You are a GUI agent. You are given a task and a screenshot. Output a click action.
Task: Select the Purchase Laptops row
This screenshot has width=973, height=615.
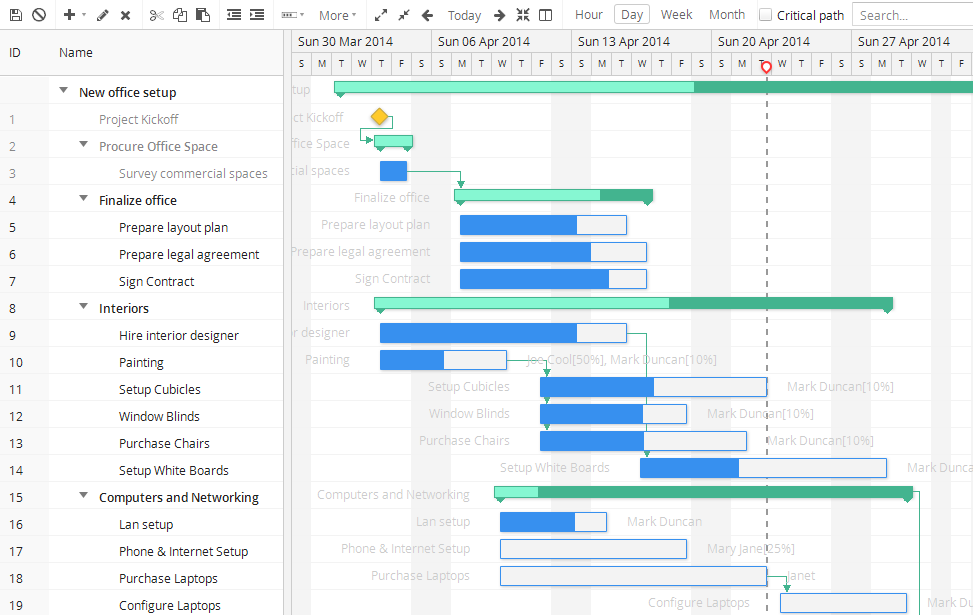pos(141,578)
